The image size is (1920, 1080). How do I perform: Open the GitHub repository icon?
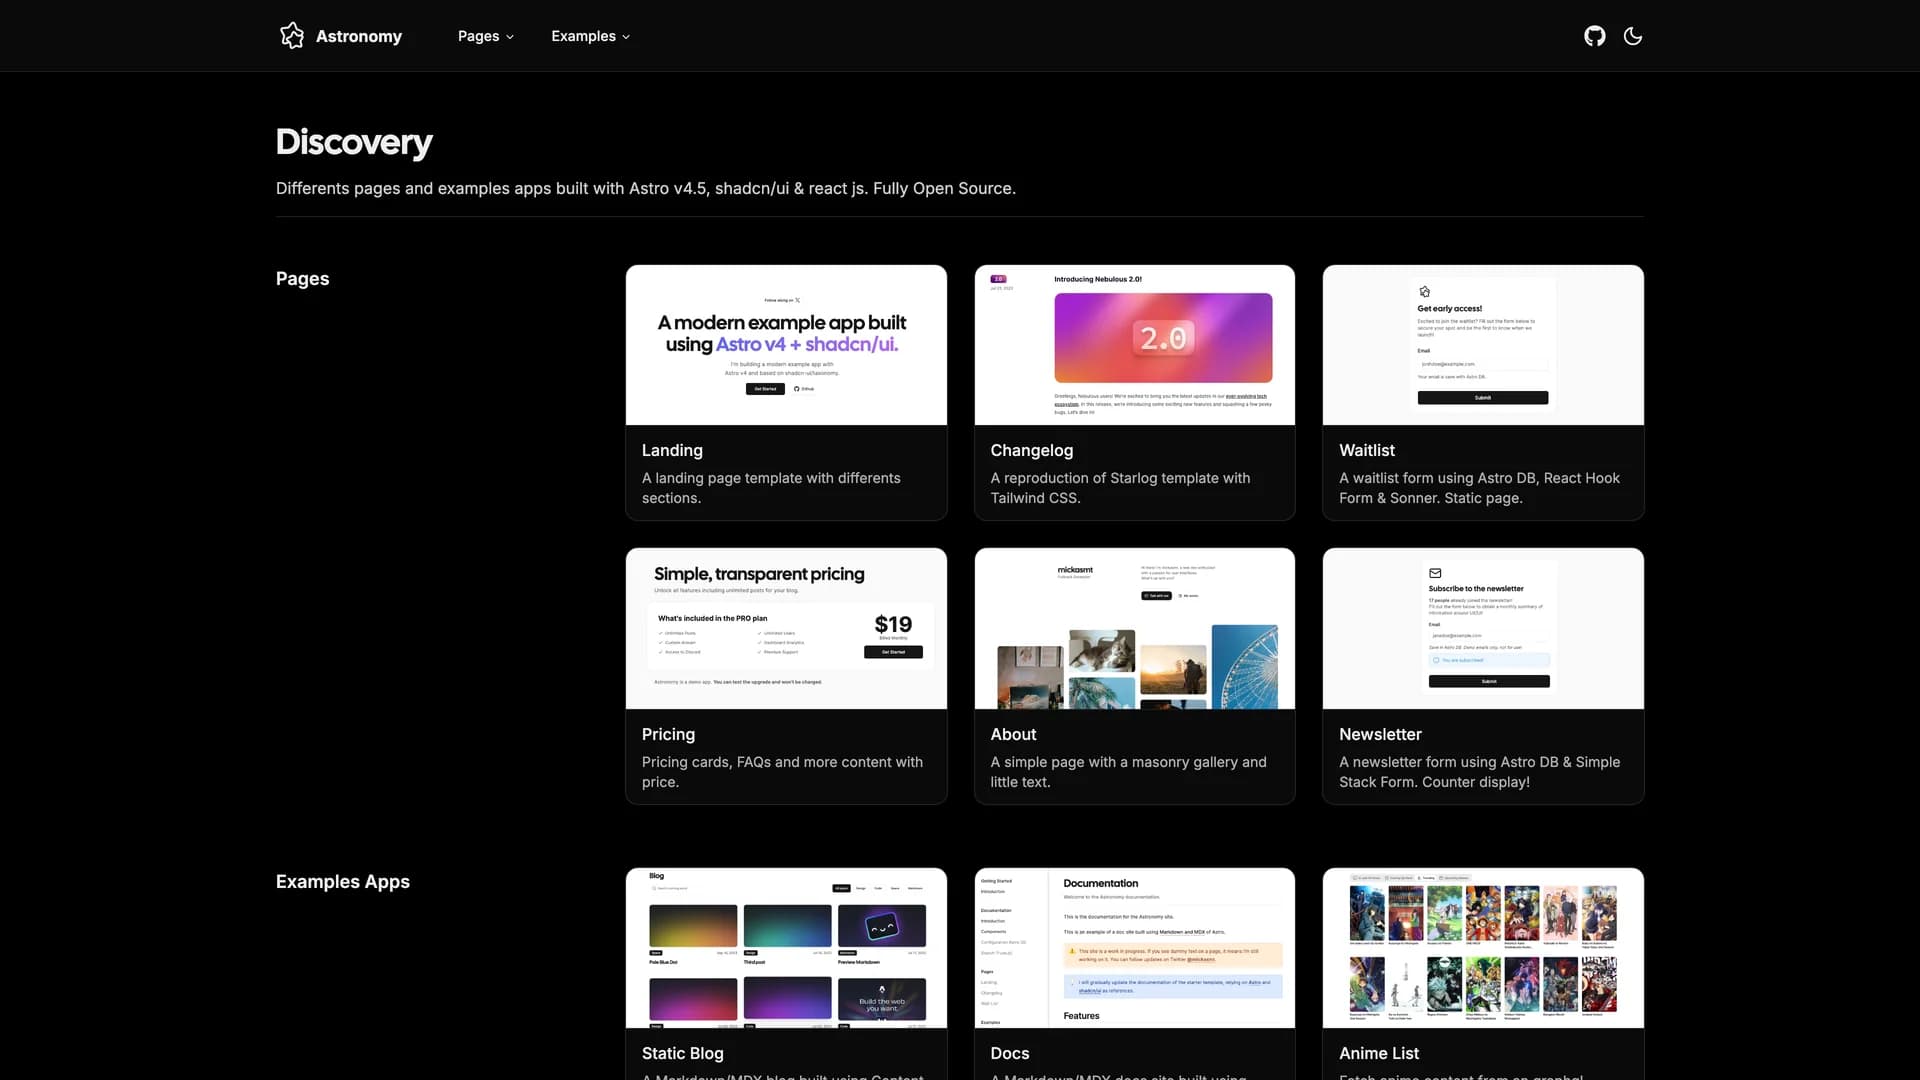[1594, 36]
